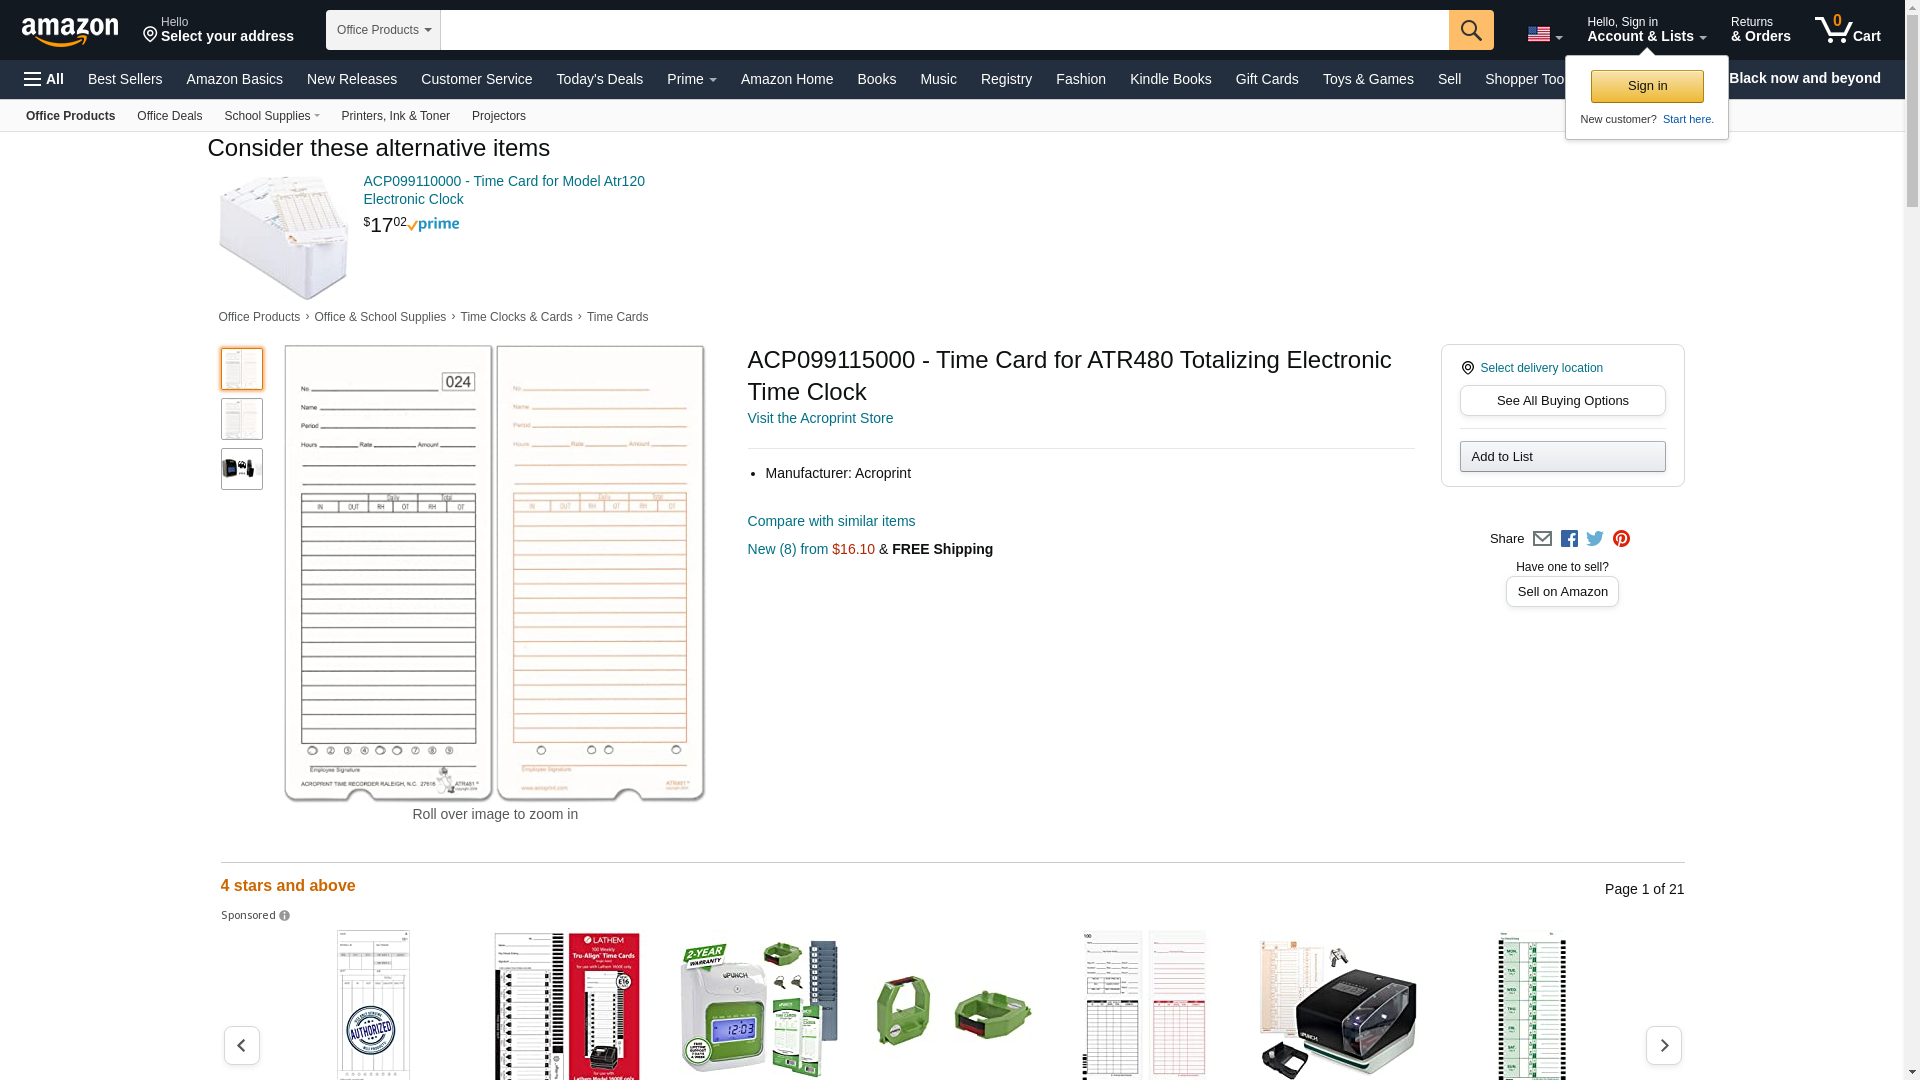Show next carousel page arrow
Viewport: 1920px width, 1080px height.
tap(1664, 1045)
